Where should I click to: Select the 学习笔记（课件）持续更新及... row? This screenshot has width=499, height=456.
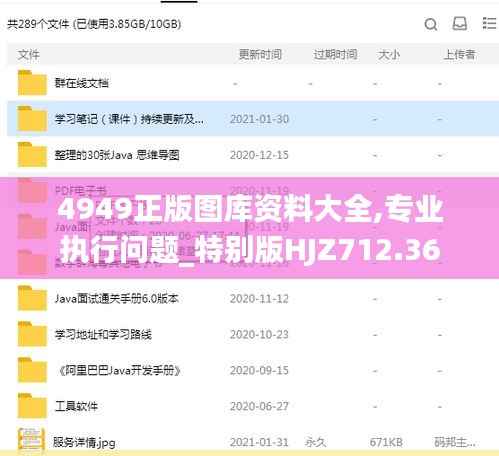point(253,119)
